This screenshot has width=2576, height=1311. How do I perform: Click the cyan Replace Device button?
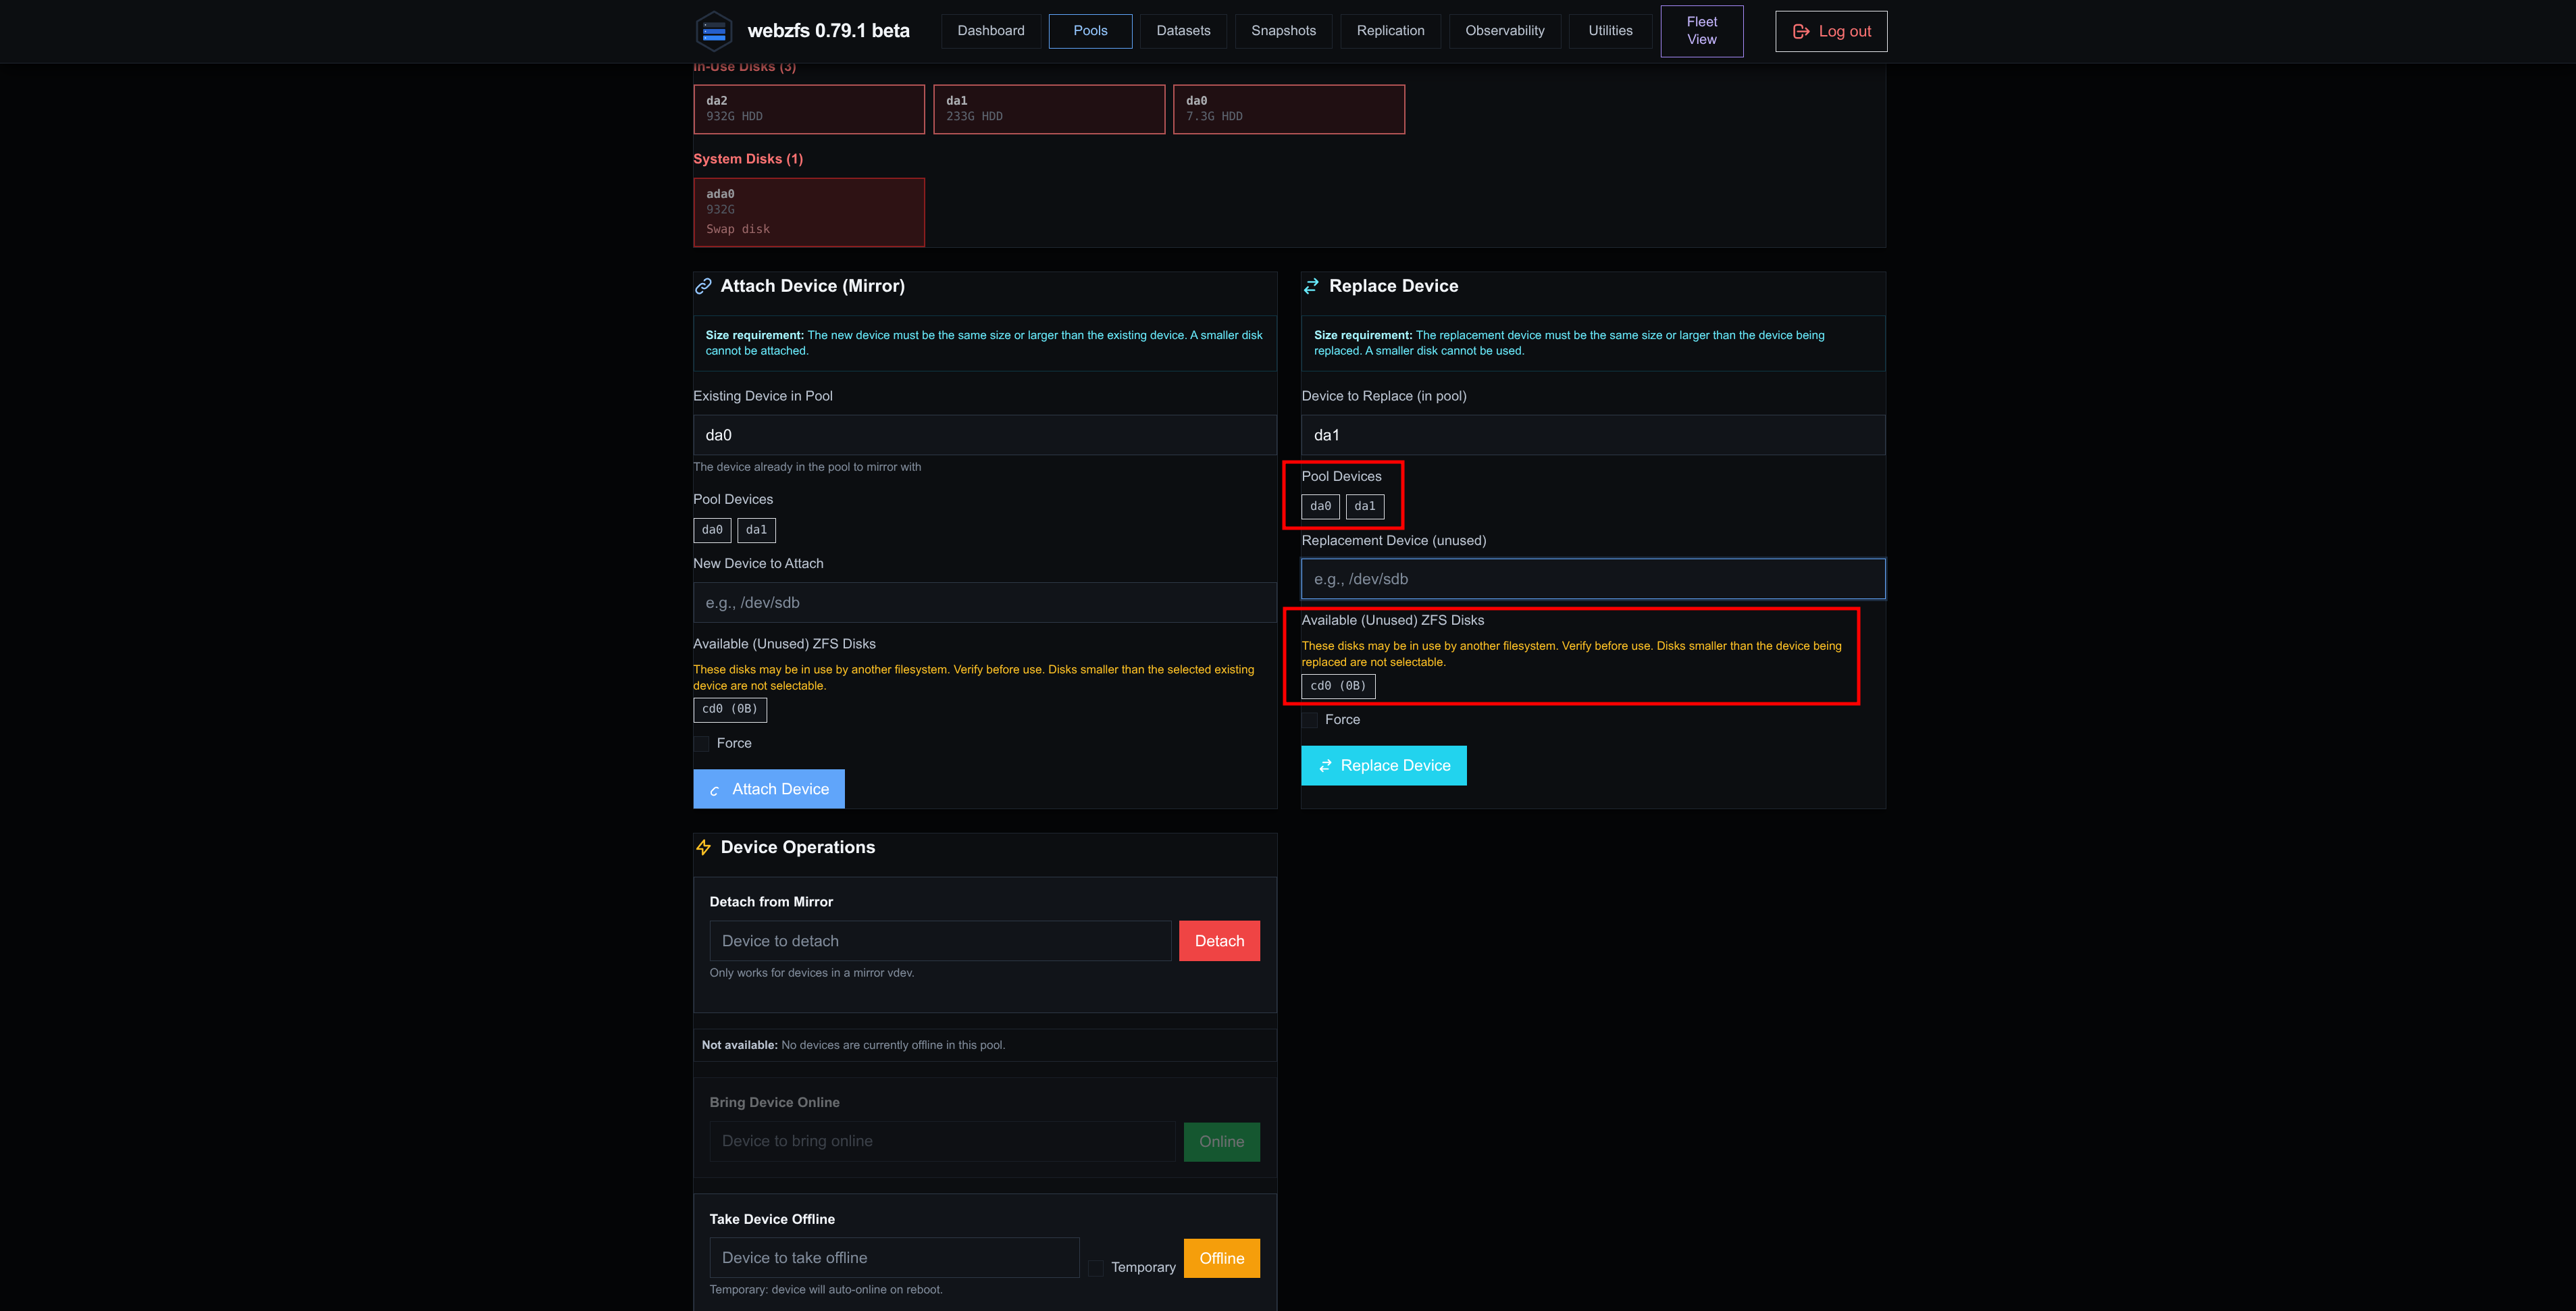(1384, 765)
